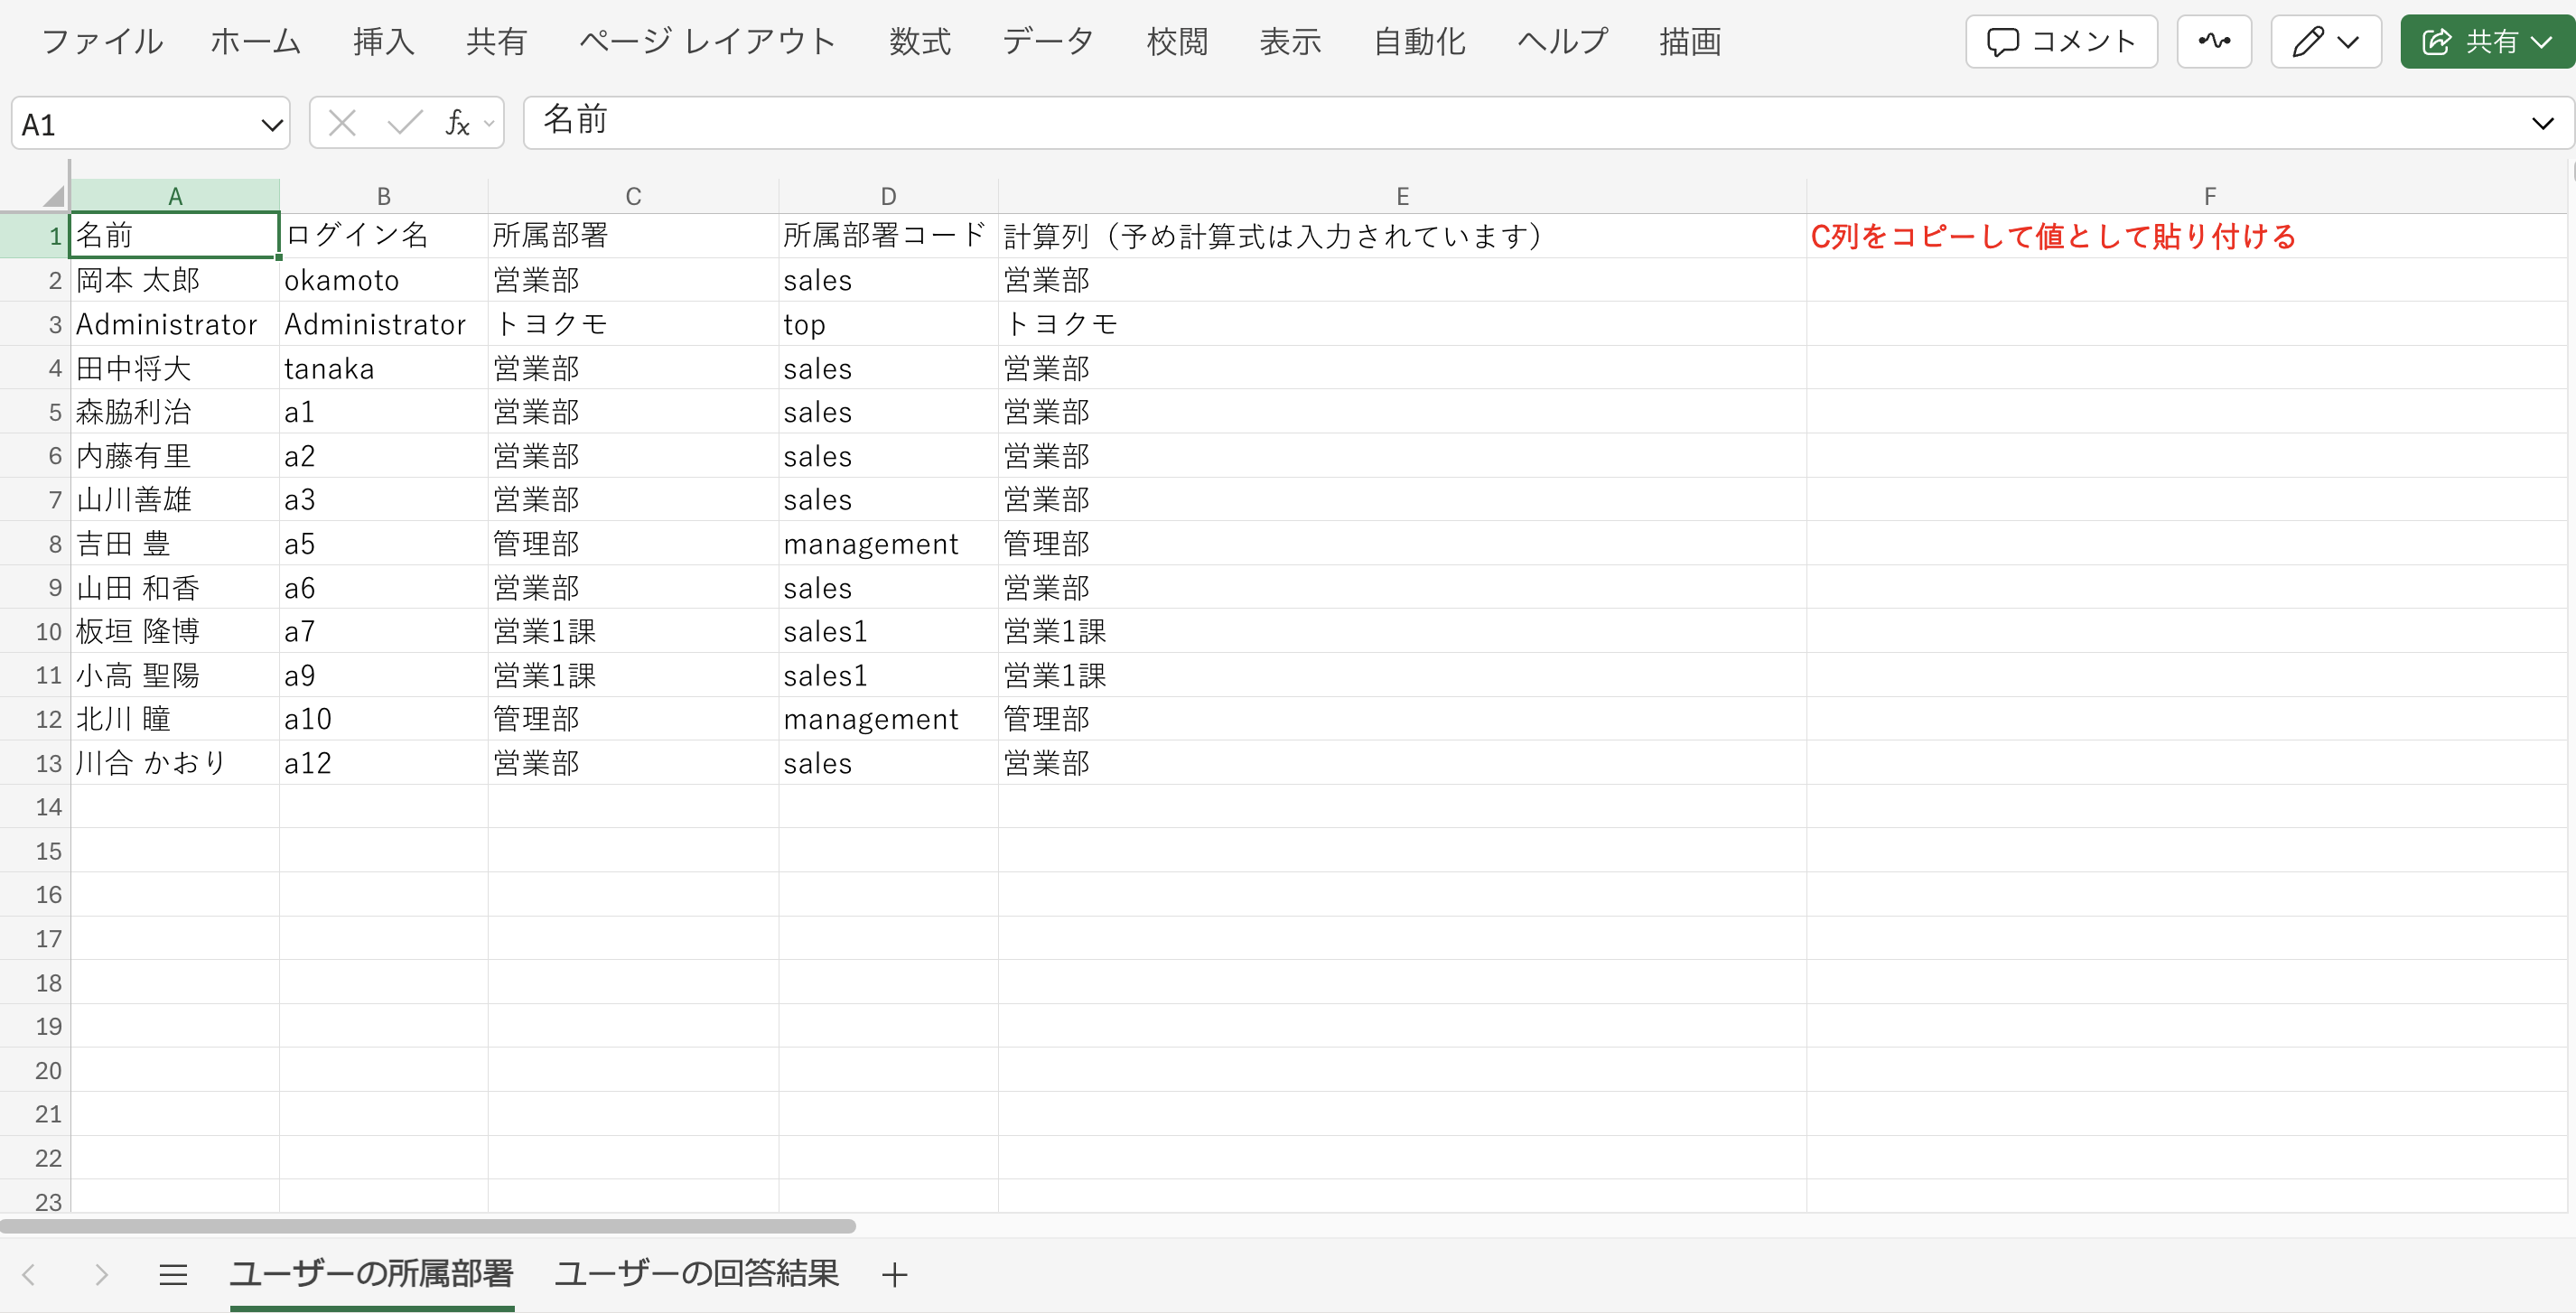Open the 共有 ribbon tab
Viewport: 2576px width, 1313px height.
(x=497, y=42)
